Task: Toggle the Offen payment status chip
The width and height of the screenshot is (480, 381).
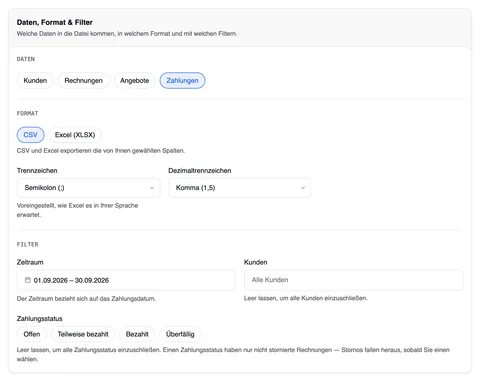Action: point(32,334)
